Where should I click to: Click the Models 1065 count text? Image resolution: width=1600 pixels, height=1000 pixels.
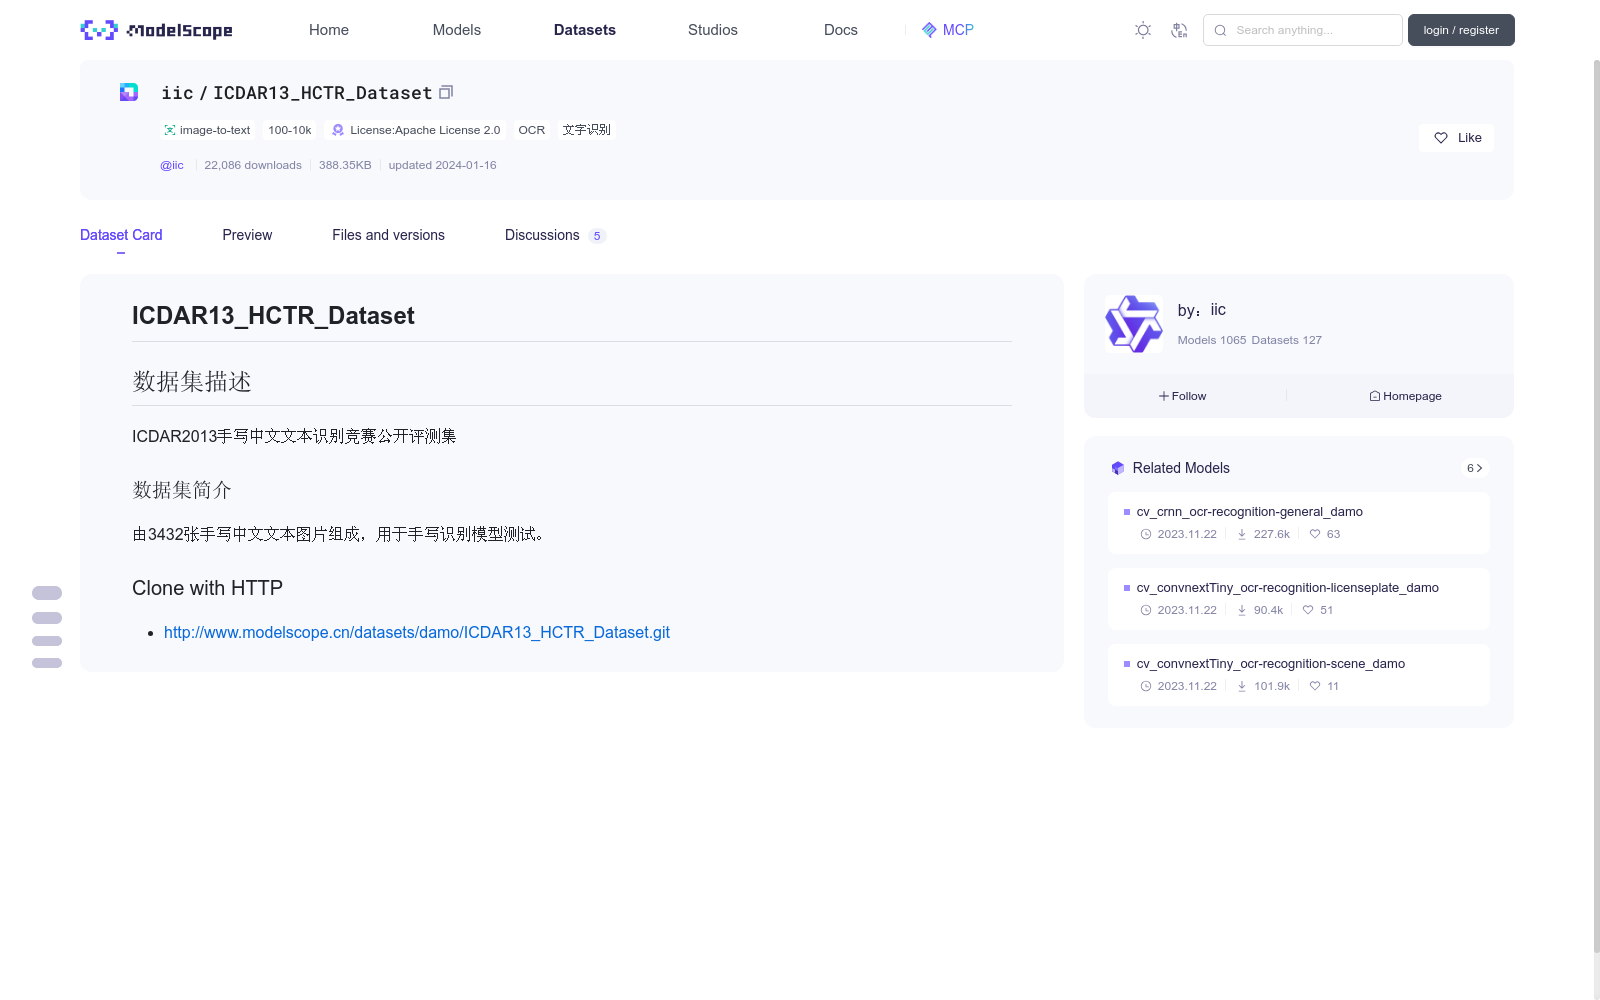[x=1212, y=340]
